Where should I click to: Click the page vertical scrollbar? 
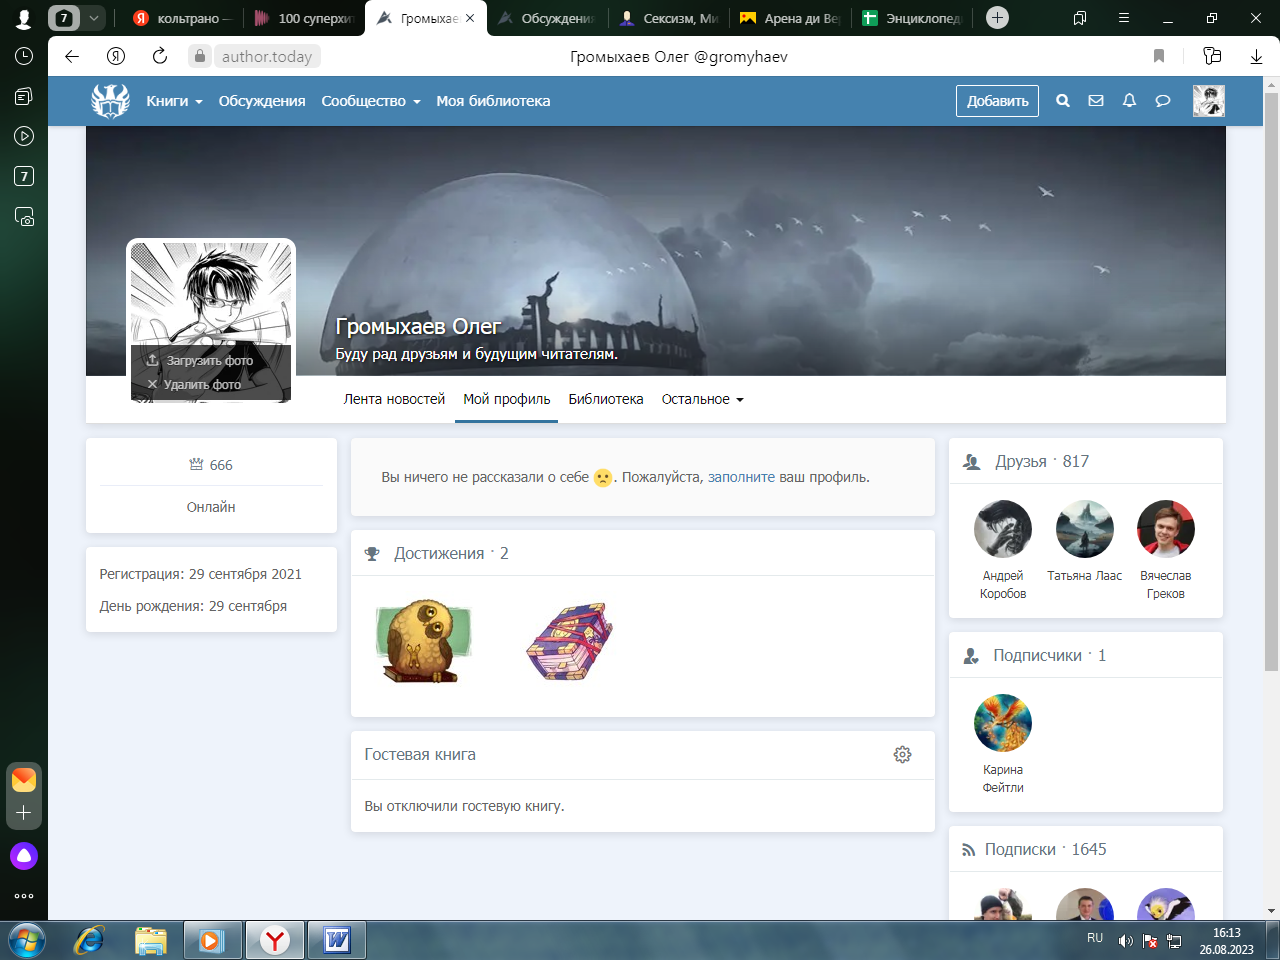[x=1271, y=380]
